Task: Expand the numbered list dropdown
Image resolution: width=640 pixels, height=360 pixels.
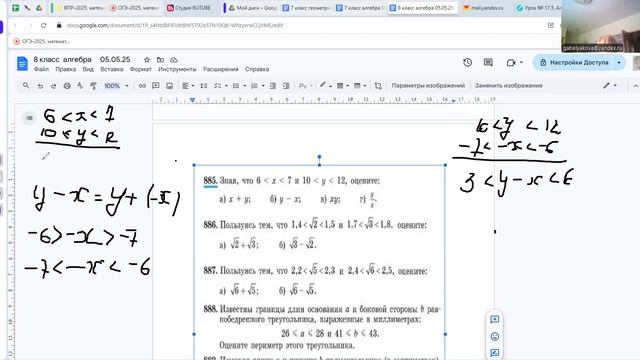Action: (x=263, y=86)
